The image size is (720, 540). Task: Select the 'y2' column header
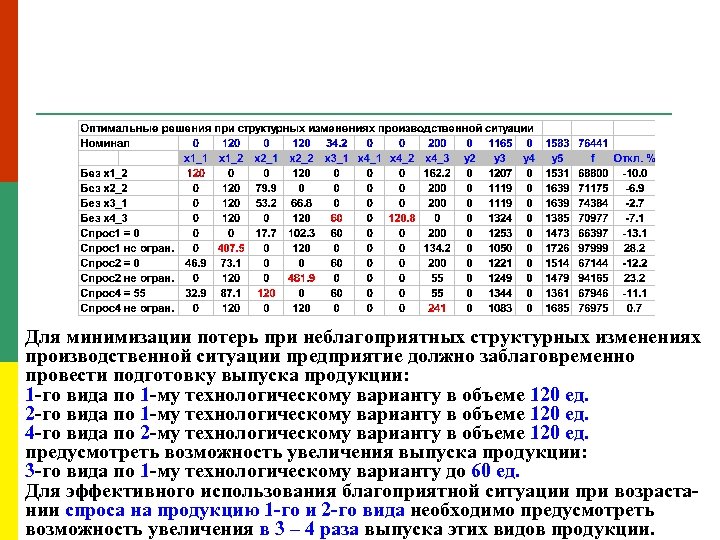(x=469, y=158)
